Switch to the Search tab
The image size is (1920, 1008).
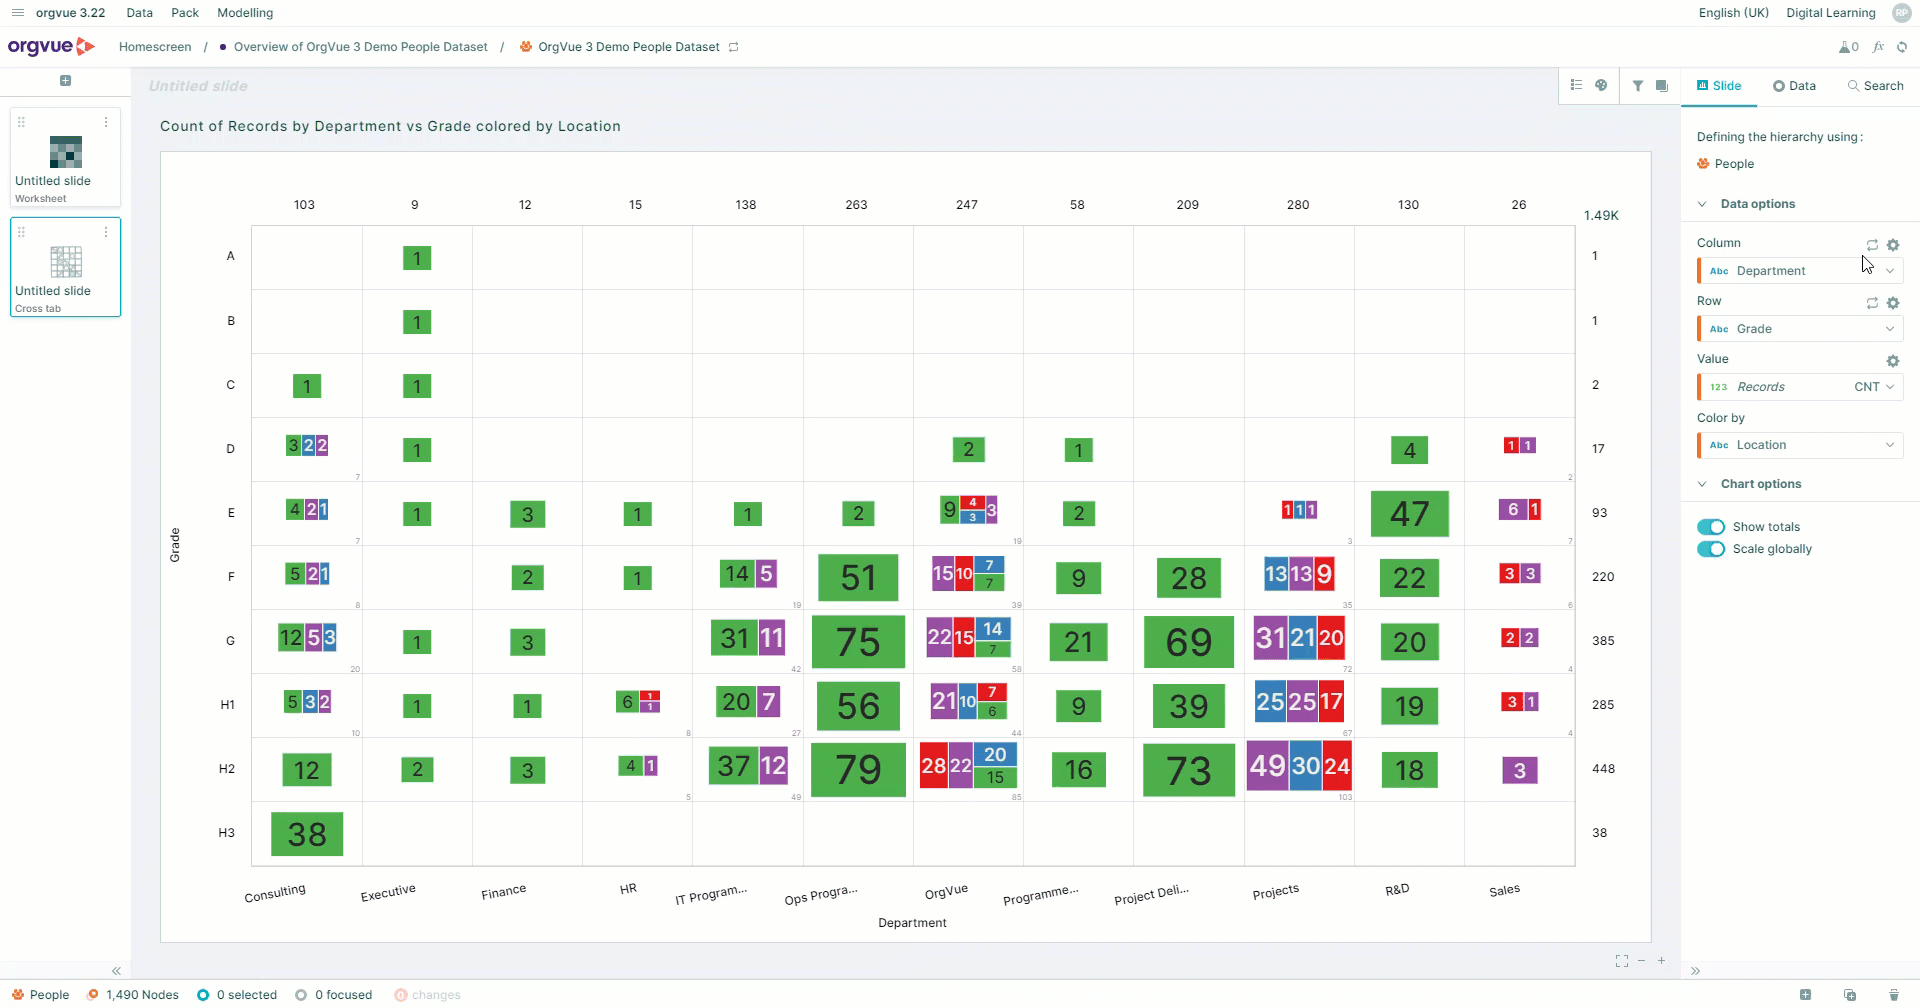(1876, 86)
